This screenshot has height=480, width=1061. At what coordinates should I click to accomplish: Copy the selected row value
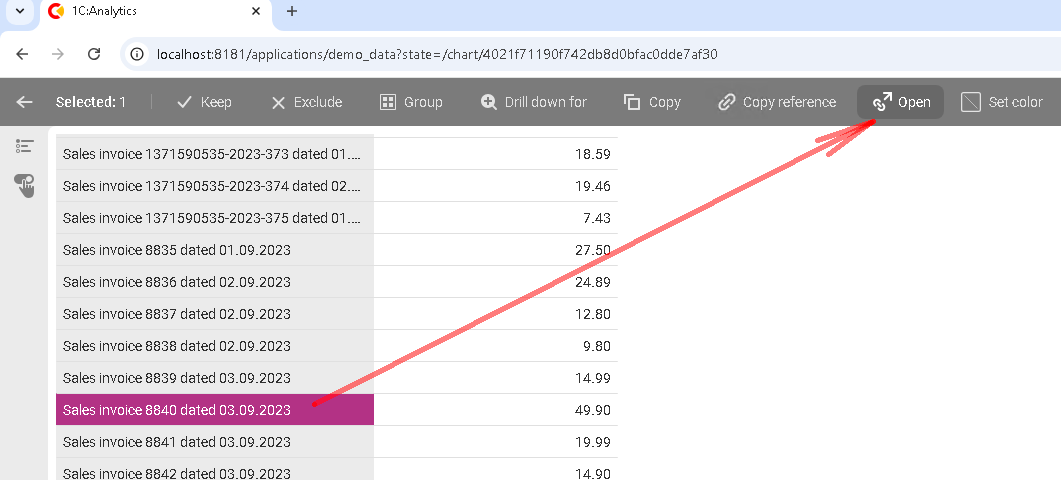[652, 102]
